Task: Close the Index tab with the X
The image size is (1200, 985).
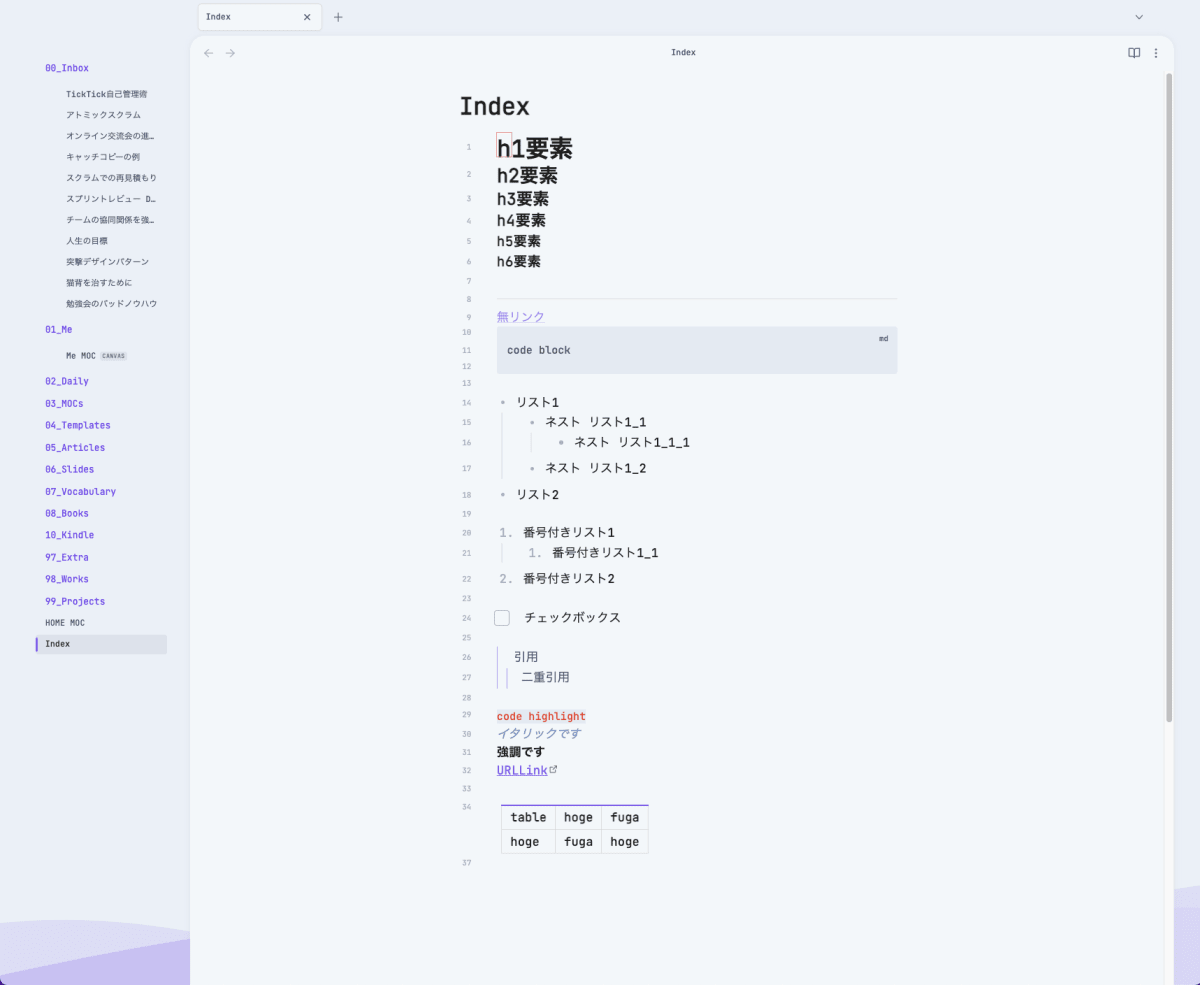Action: pos(307,16)
